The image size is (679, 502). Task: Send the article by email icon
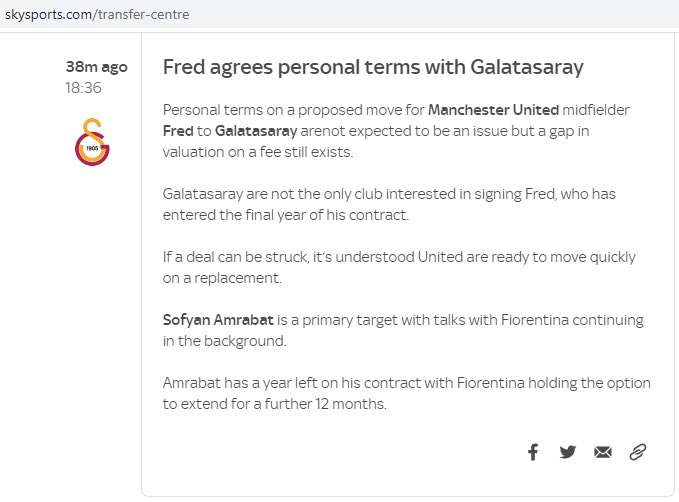603,452
